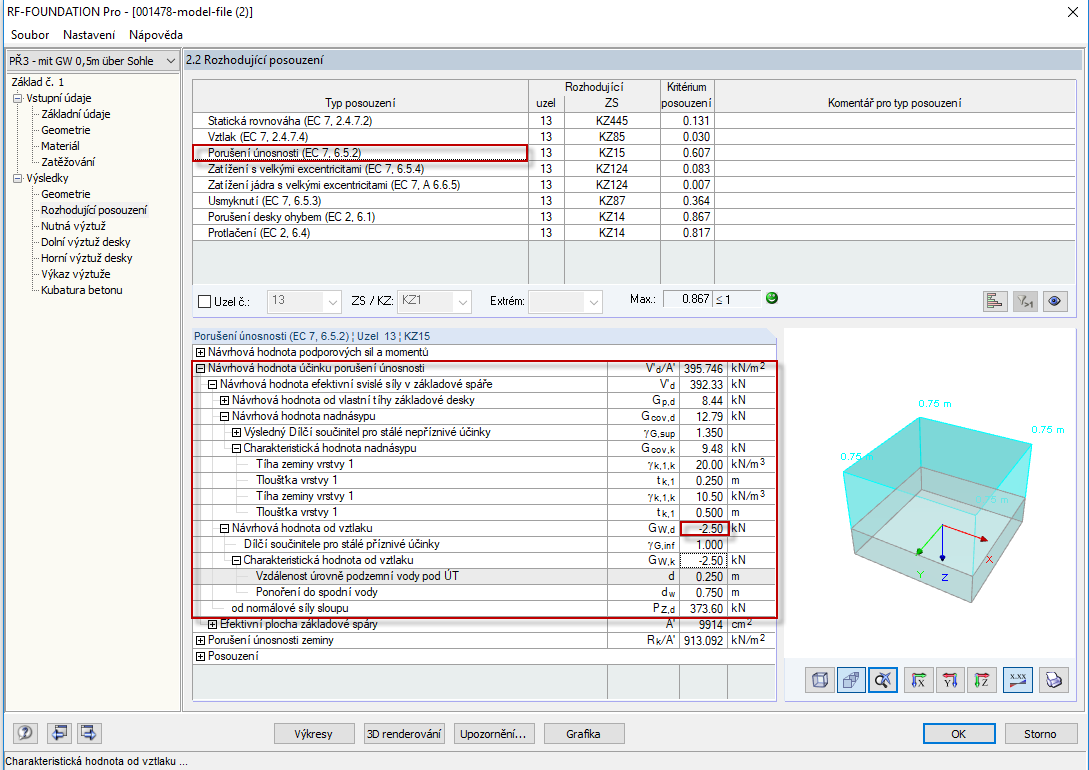1089x770 pixels.
Task: Open the Nastavení menu
Action: click(x=89, y=35)
